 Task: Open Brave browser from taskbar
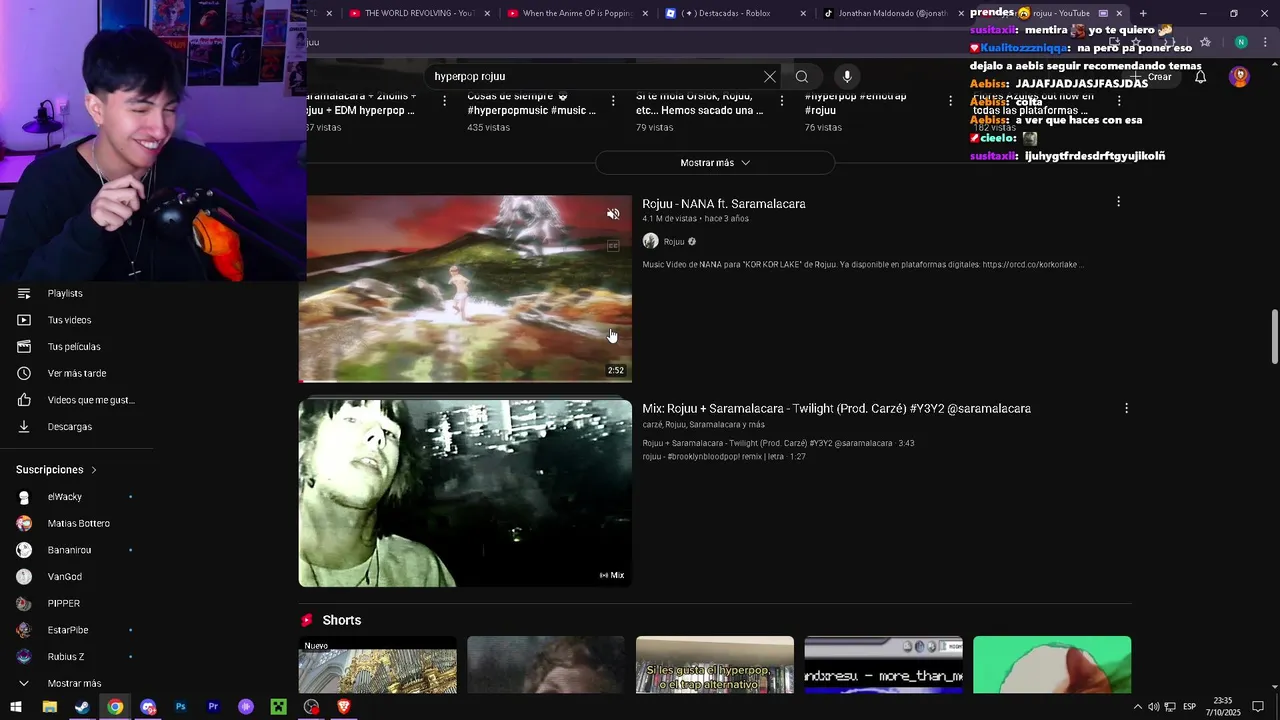pyautogui.click(x=344, y=707)
